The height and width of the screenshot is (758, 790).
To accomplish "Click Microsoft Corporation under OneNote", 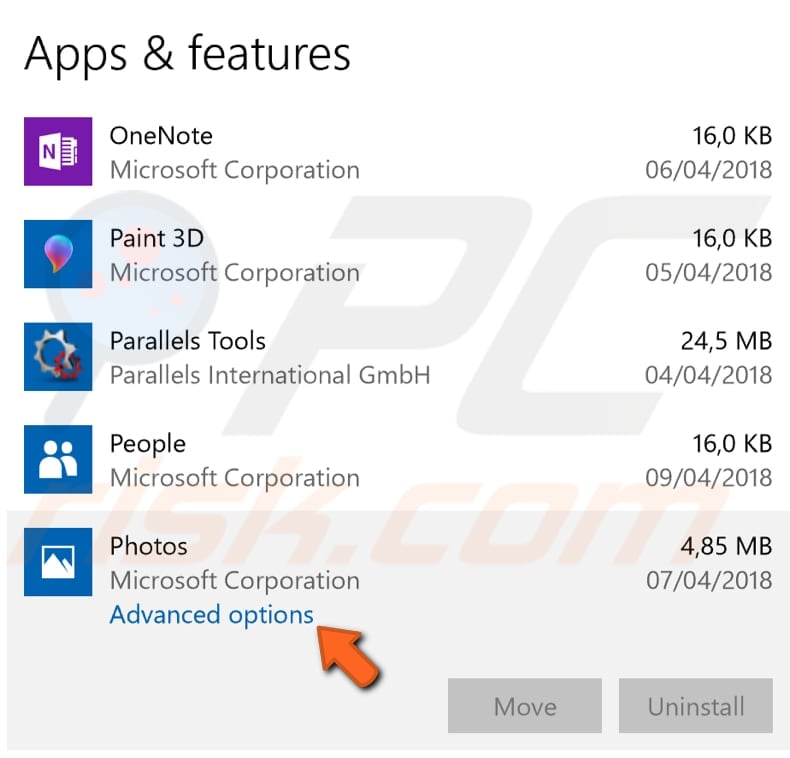I will pos(235,170).
